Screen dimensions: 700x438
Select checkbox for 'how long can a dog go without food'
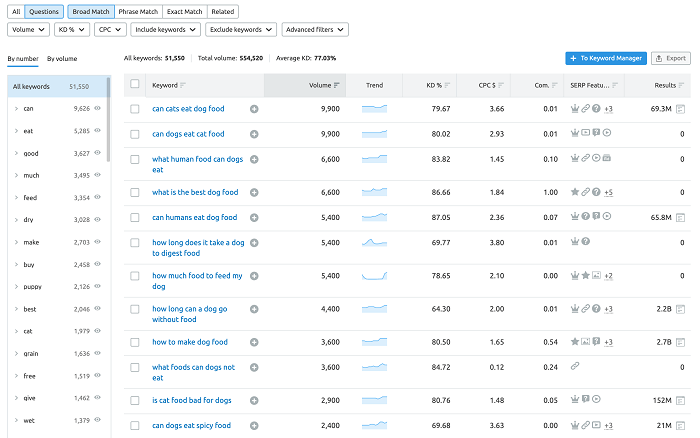coord(134,309)
